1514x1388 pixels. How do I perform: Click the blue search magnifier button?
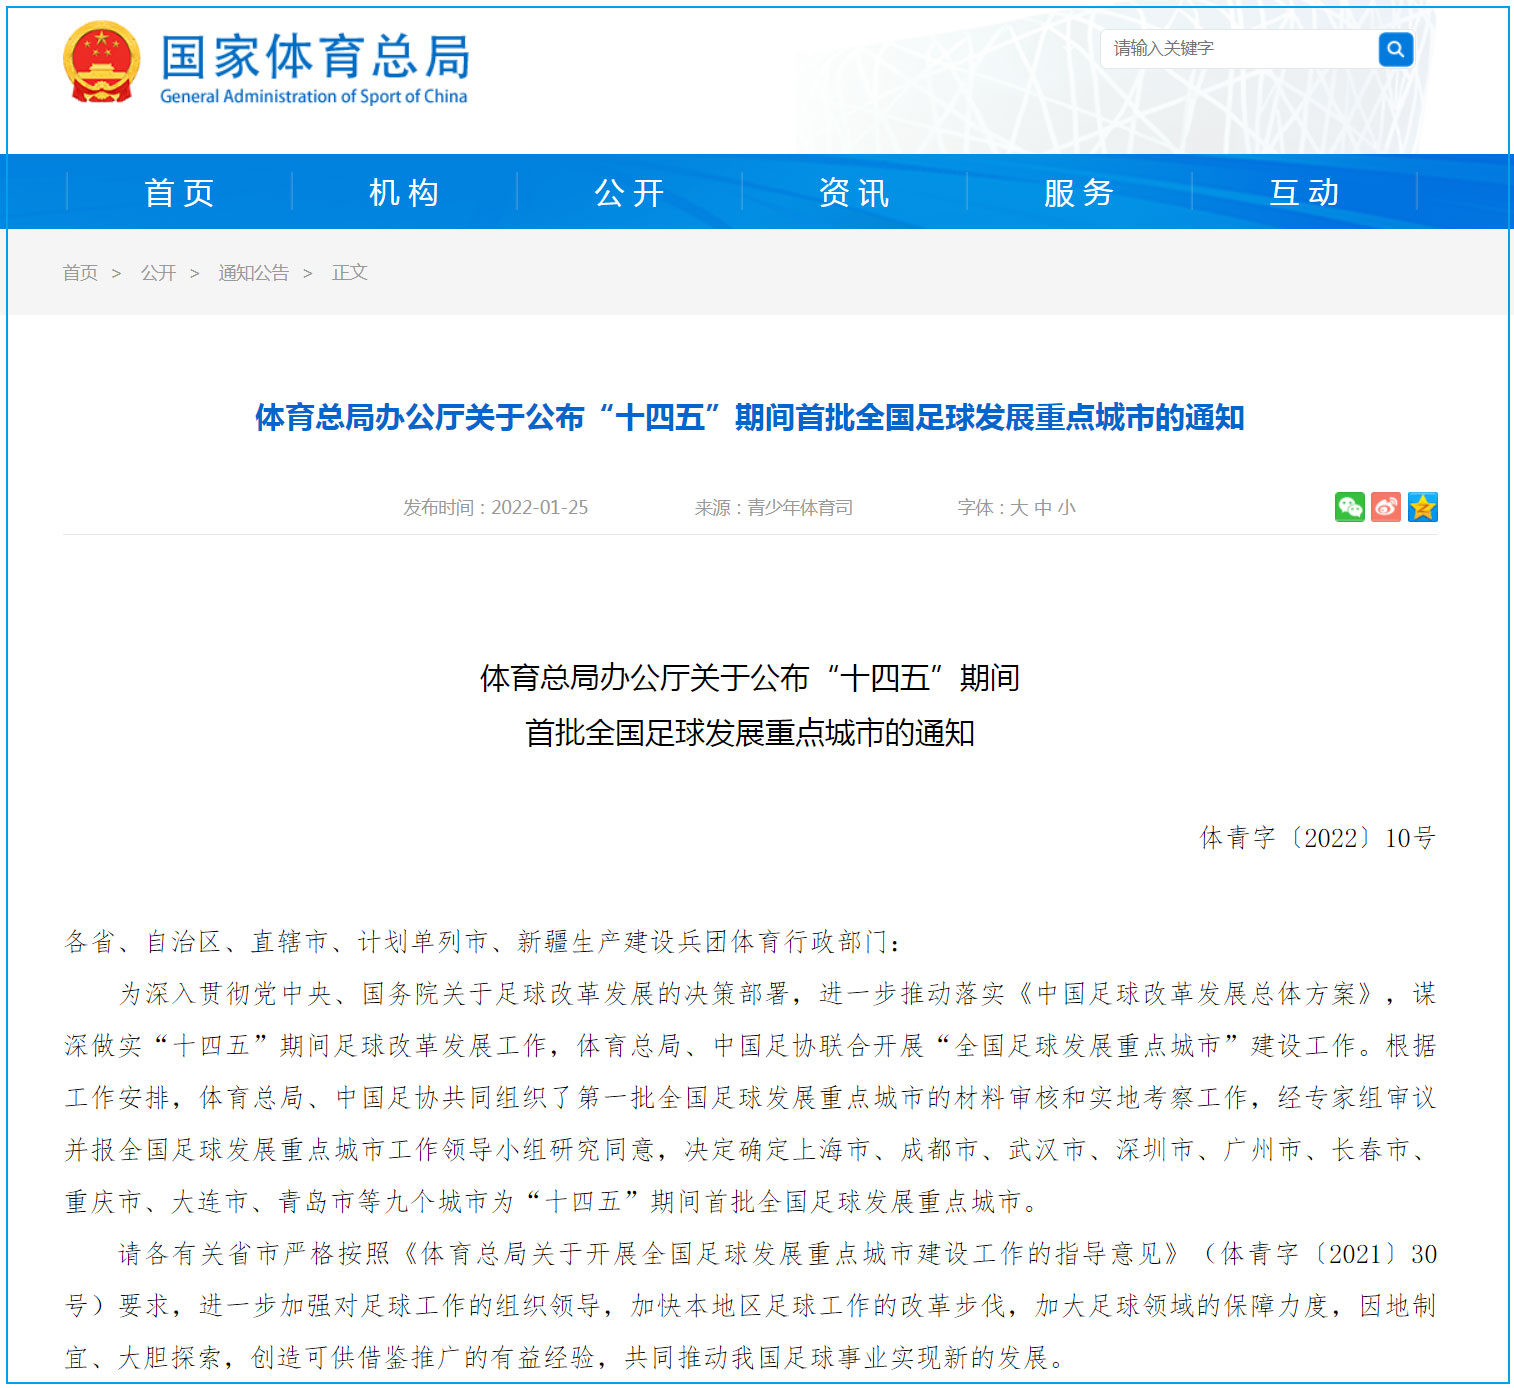pyautogui.click(x=1395, y=49)
